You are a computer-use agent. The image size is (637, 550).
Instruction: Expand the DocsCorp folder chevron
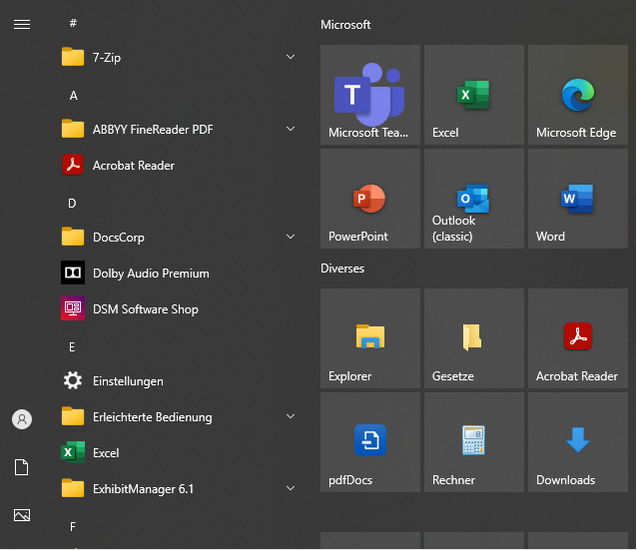click(x=290, y=236)
